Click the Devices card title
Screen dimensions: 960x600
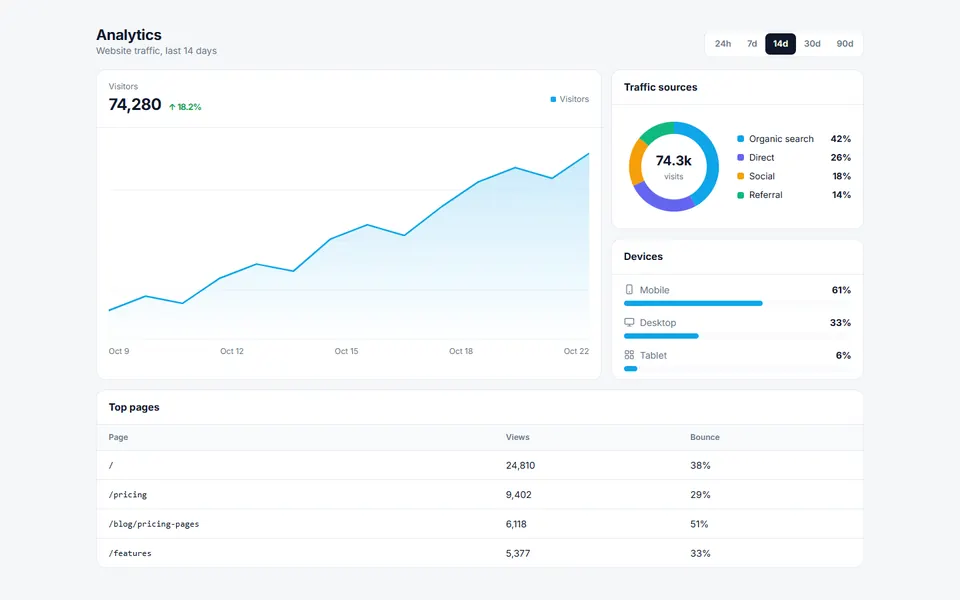pos(643,257)
